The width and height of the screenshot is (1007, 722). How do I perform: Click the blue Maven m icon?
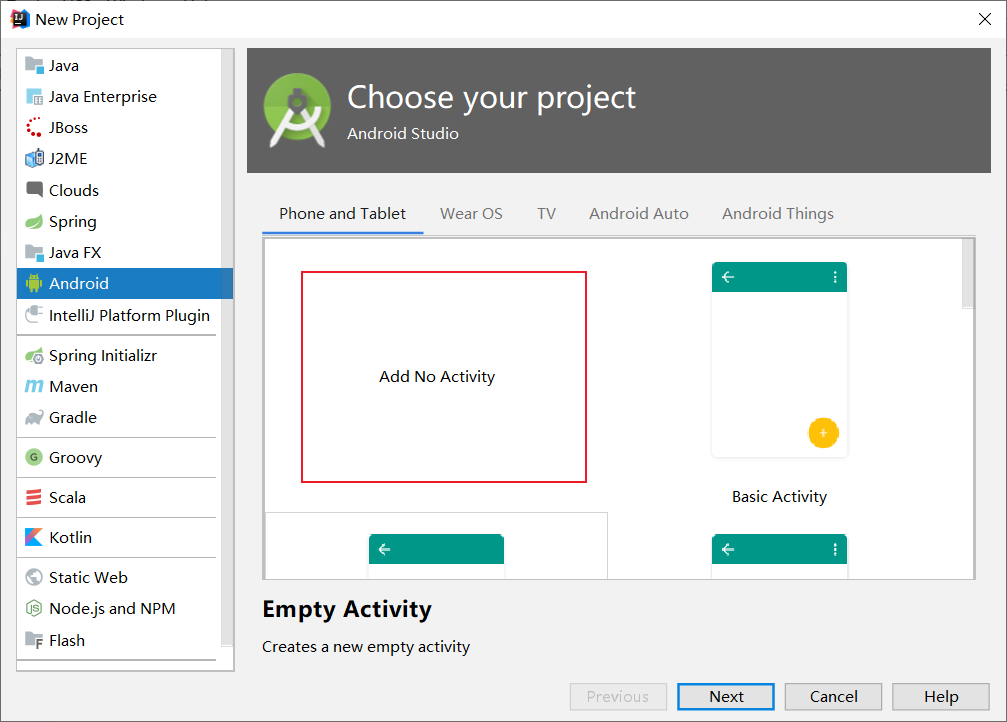coord(34,386)
